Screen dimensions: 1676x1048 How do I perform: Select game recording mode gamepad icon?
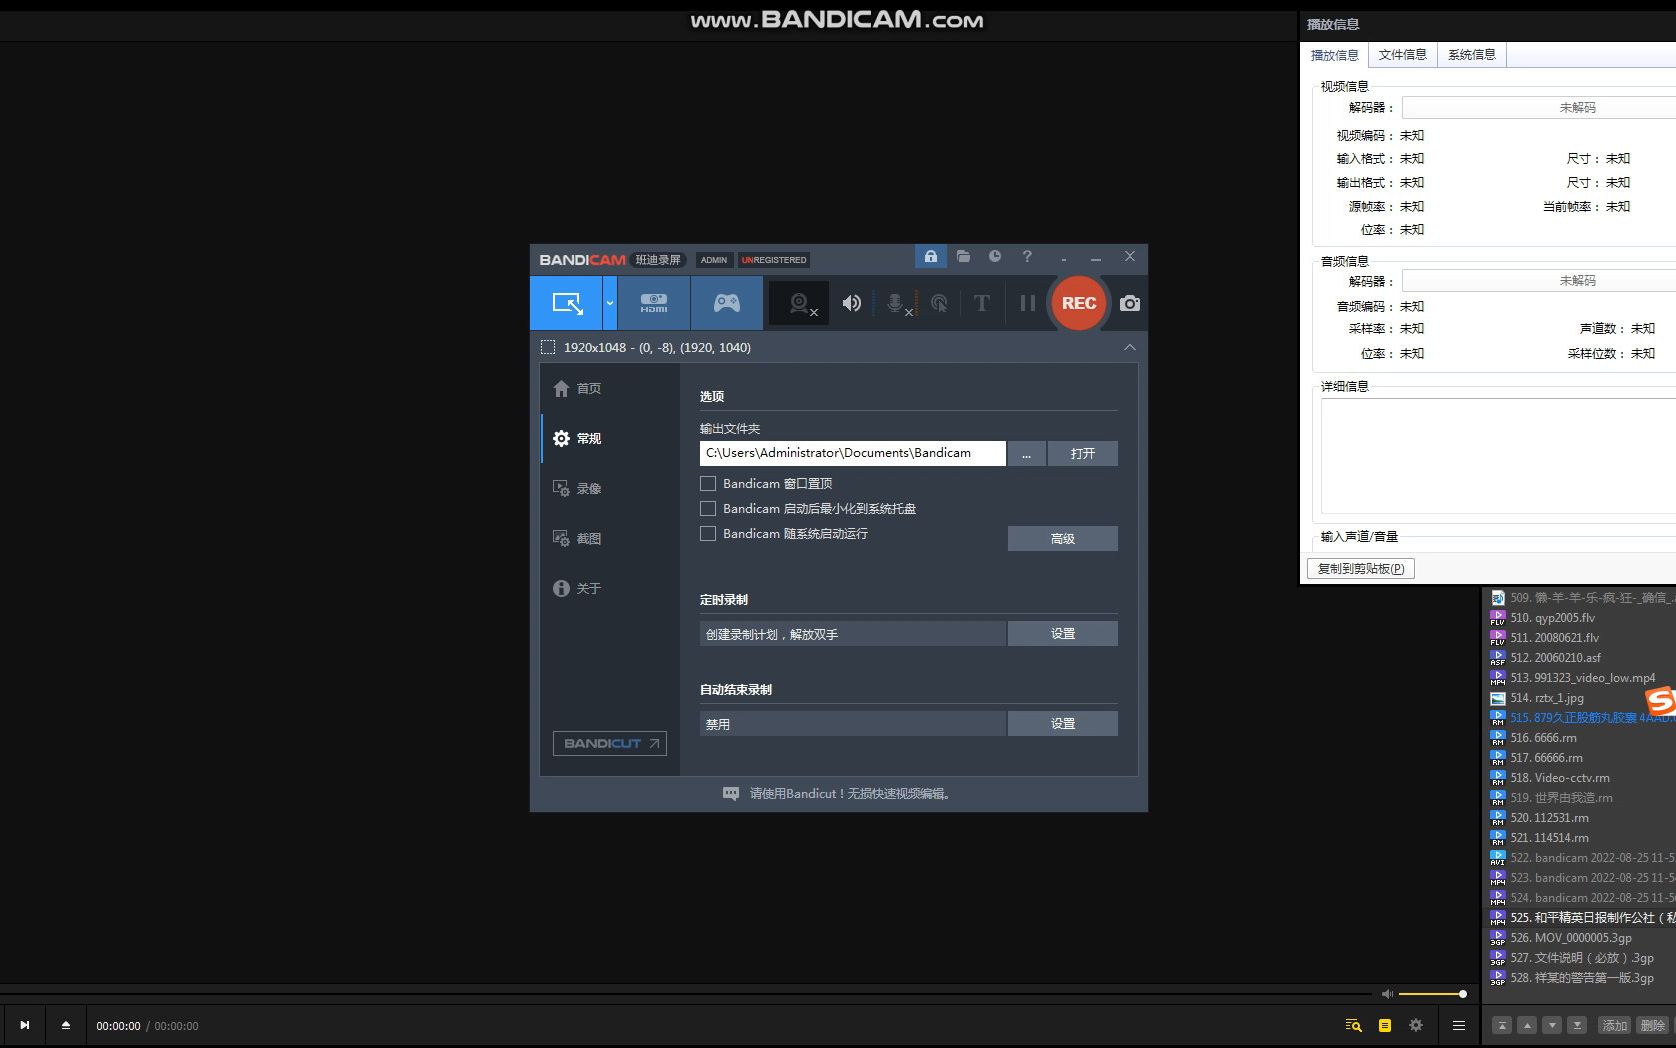tap(727, 303)
